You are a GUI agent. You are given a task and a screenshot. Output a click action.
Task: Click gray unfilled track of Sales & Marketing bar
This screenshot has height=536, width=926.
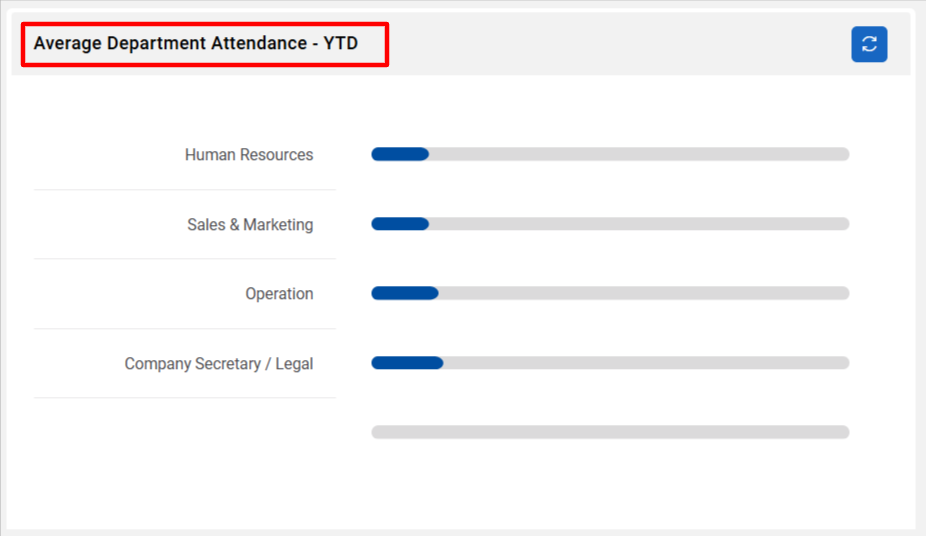pyautogui.click(x=639, y=224)
